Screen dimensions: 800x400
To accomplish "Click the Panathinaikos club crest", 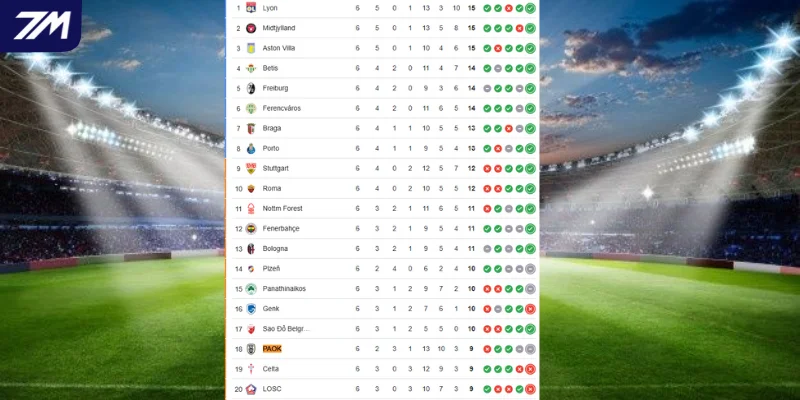I will point(251,288).
